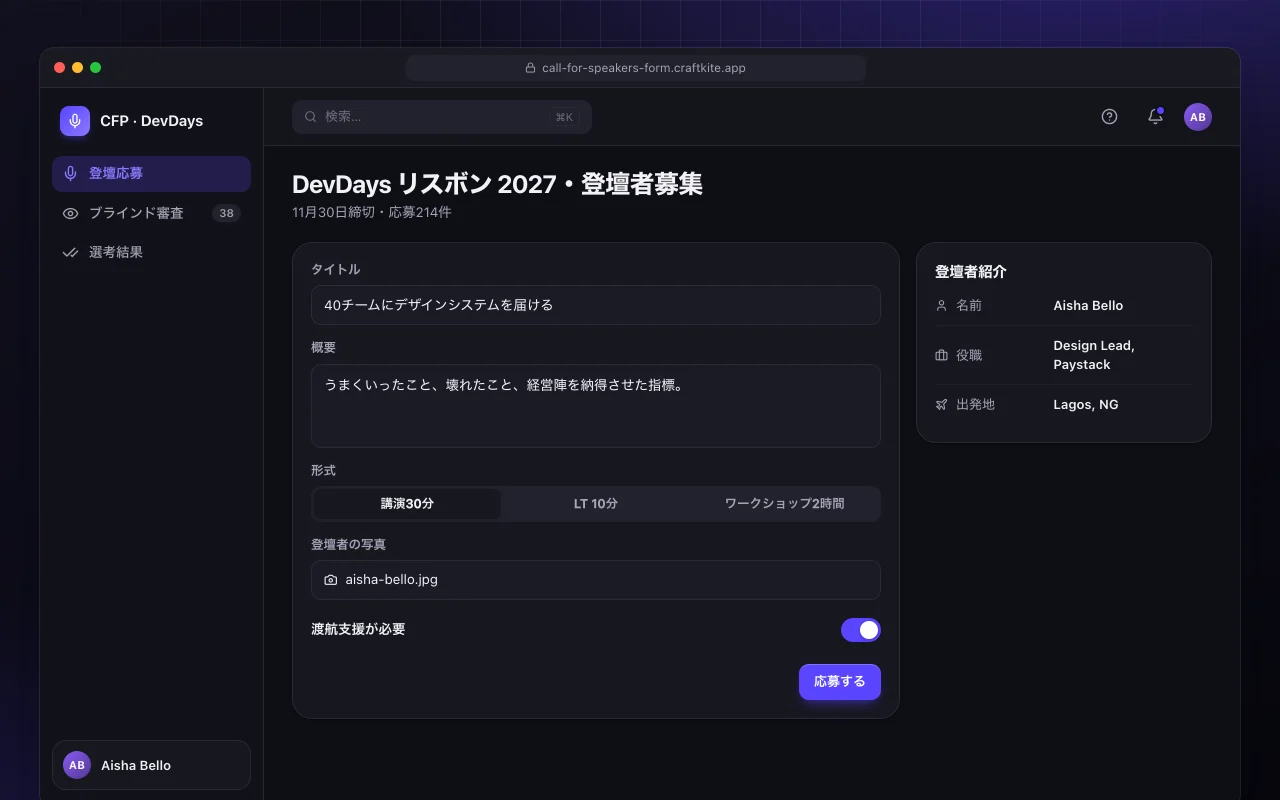Click the origin value Lagos, NG
Screen dimensions: 1280x800
click(1086, 405)
